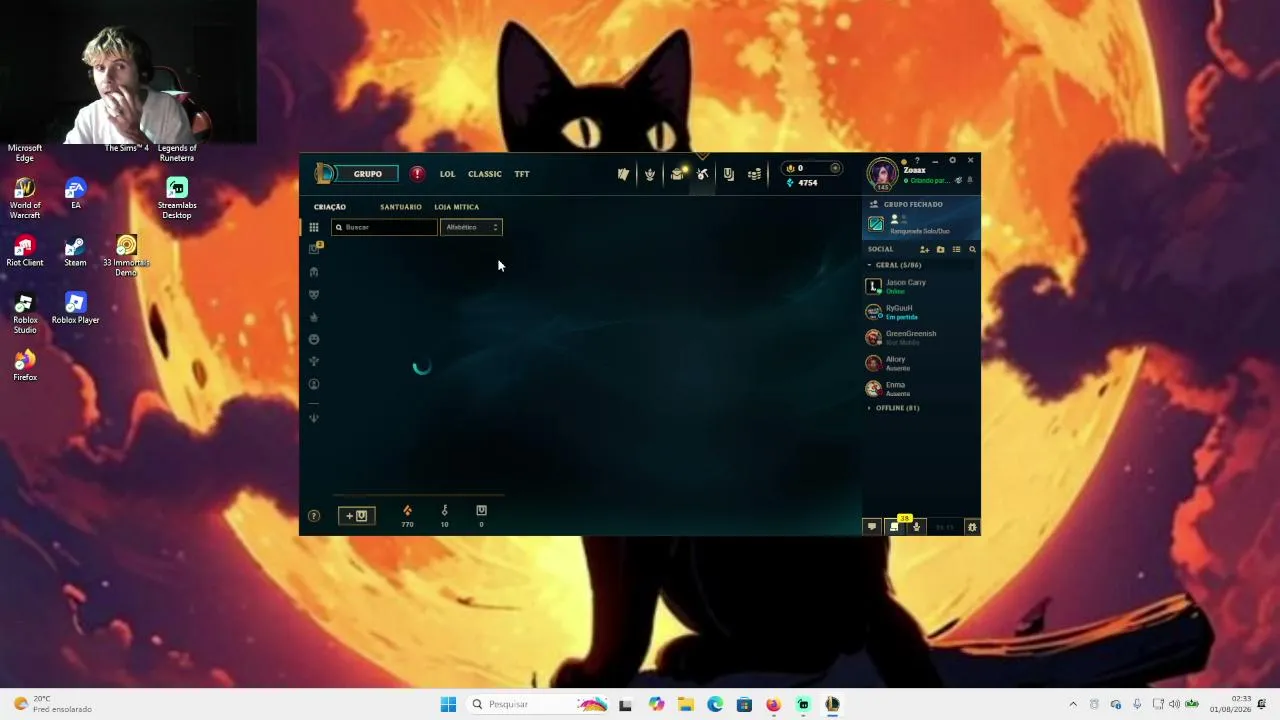This screenshot has width=1280, height=720.
Task: Select friend Allory
Action: [921, 363]
